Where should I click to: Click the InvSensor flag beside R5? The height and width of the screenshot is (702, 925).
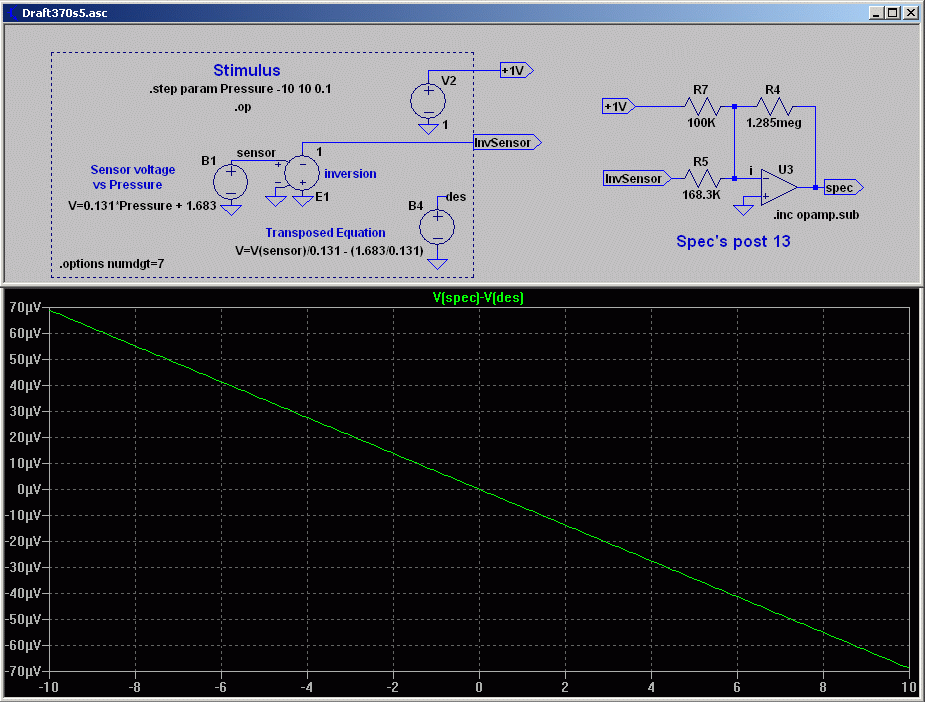637,178
